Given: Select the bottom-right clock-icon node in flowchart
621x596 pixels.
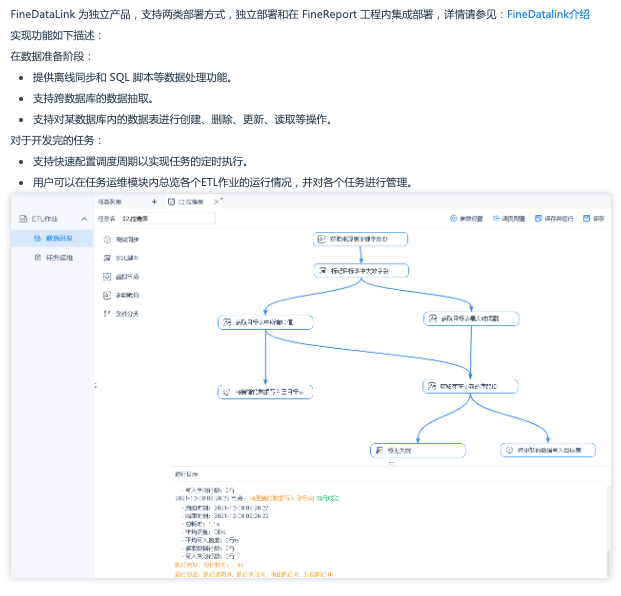Looking at the screenshot, I should point(548,450).
